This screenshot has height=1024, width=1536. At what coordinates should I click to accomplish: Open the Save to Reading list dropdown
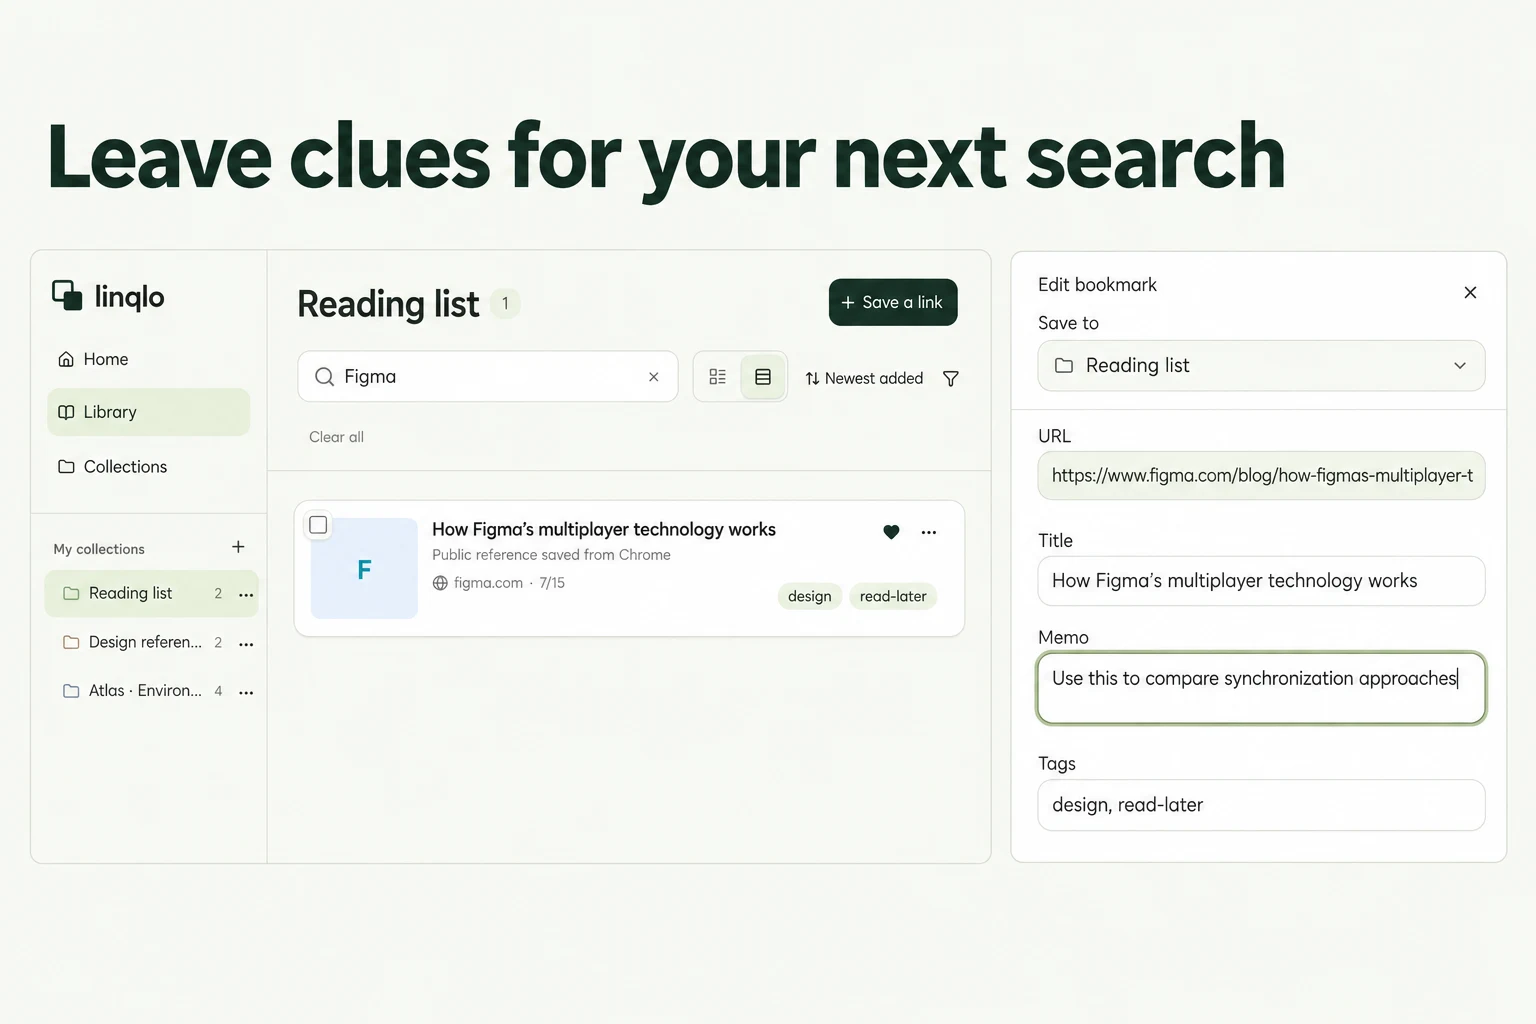point(1261,366)
